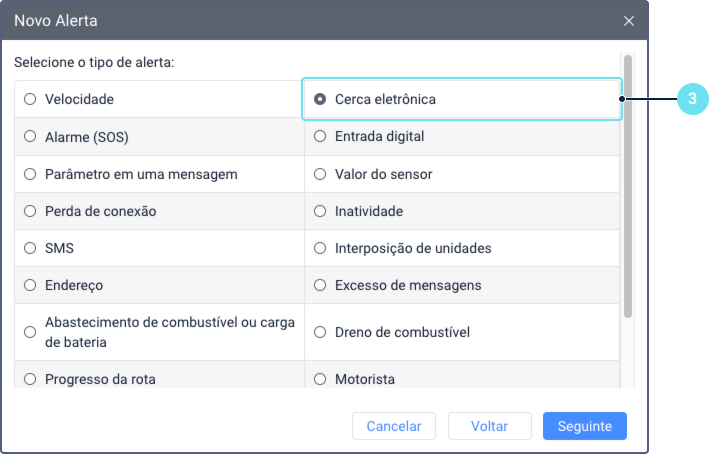
Task: Select the Velocidade alert type
Action: click(x=30, y=99)
